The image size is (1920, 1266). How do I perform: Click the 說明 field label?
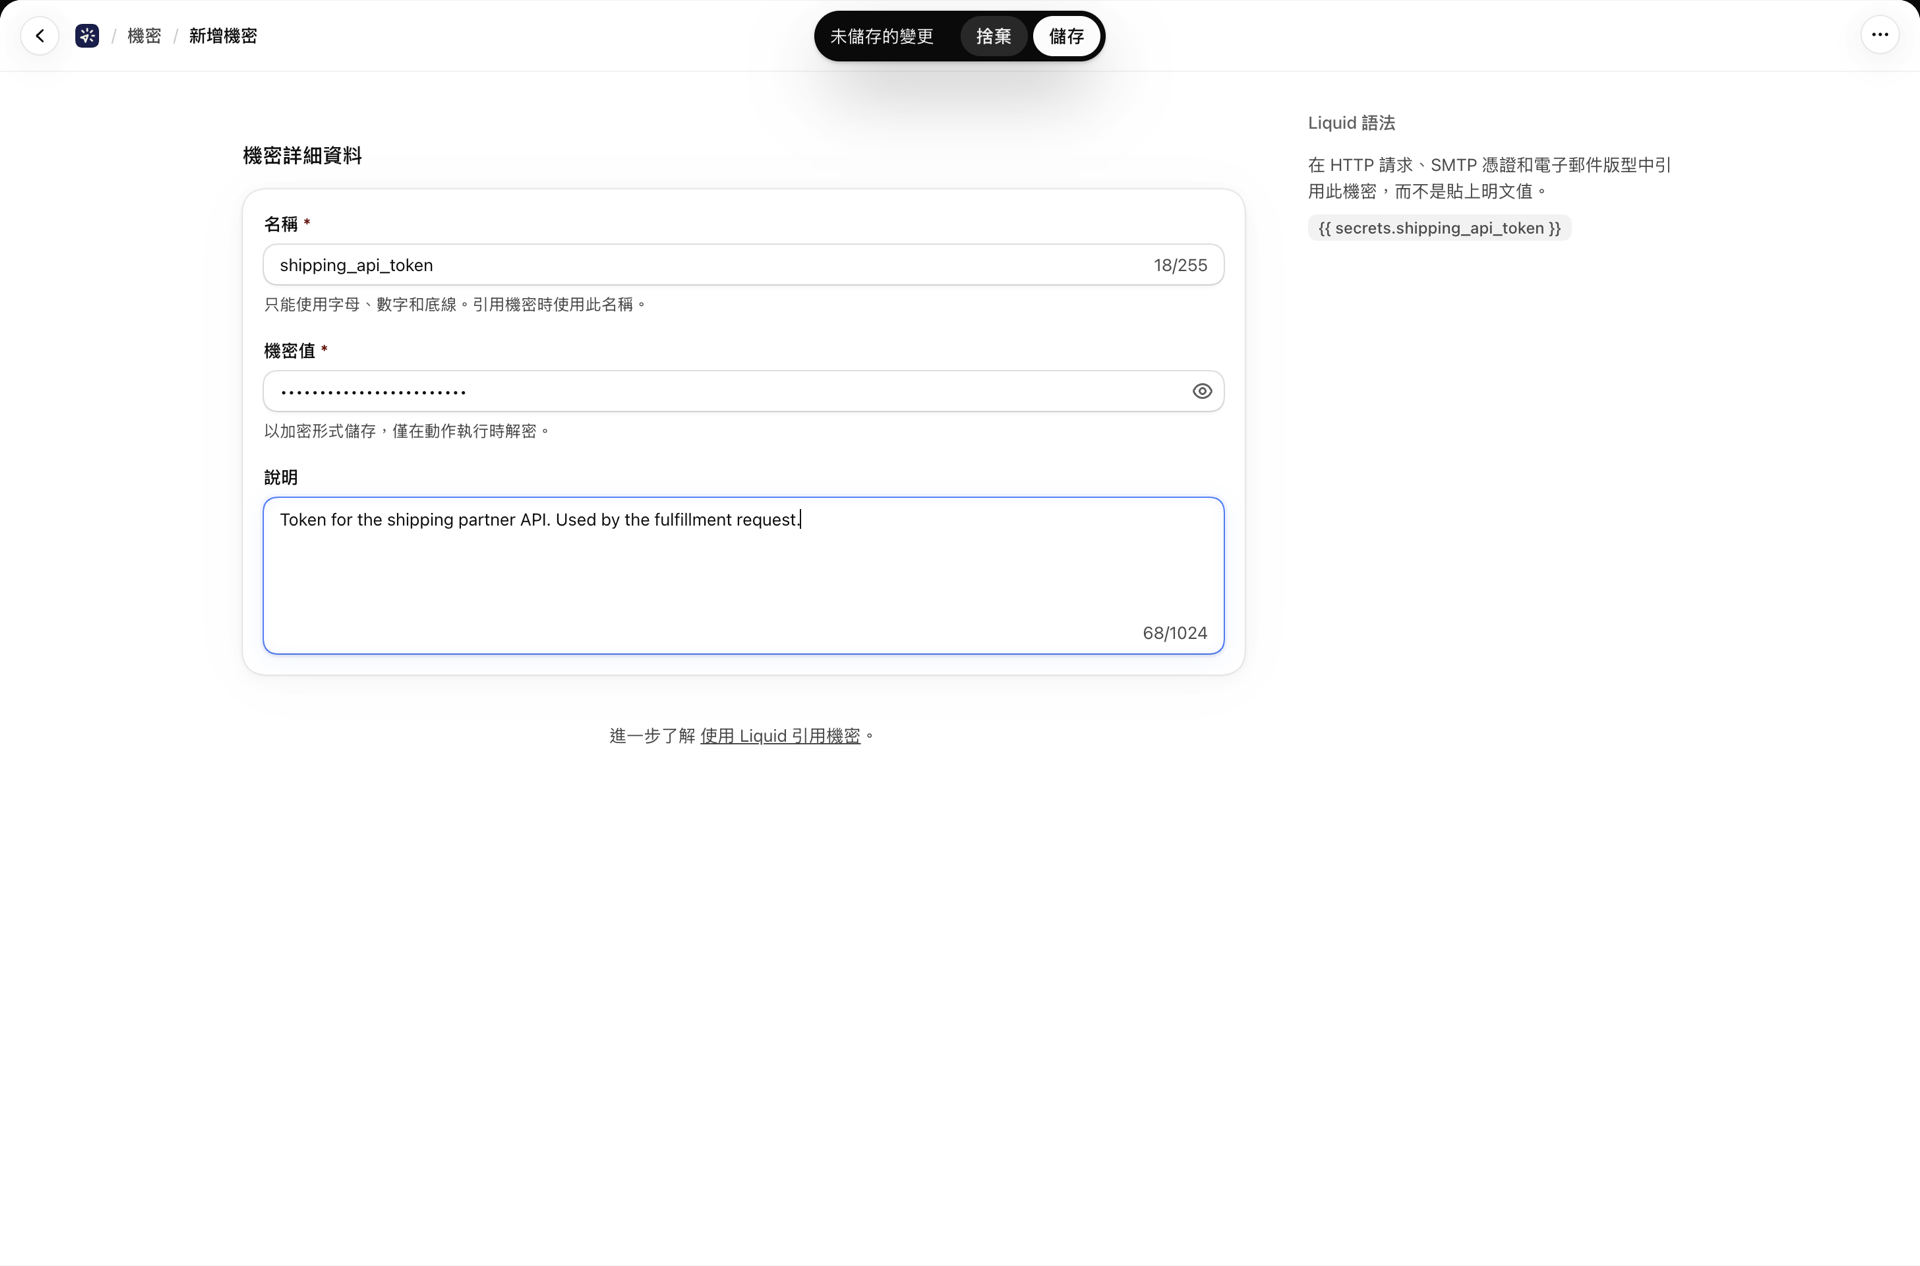[x=281, y=478]
